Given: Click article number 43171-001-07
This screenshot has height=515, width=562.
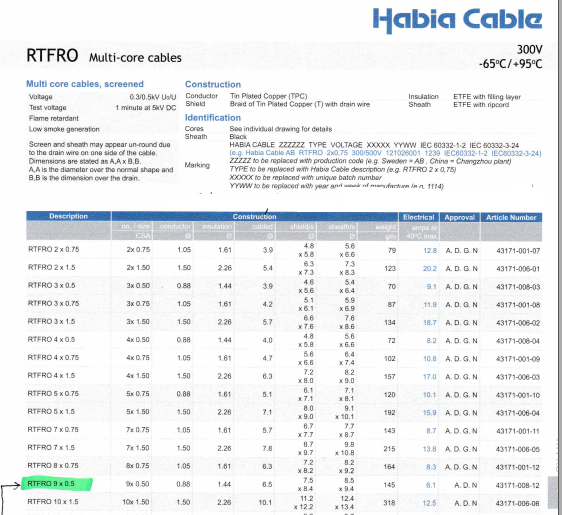Looking at the screenshot, I should tap(518, 251).
